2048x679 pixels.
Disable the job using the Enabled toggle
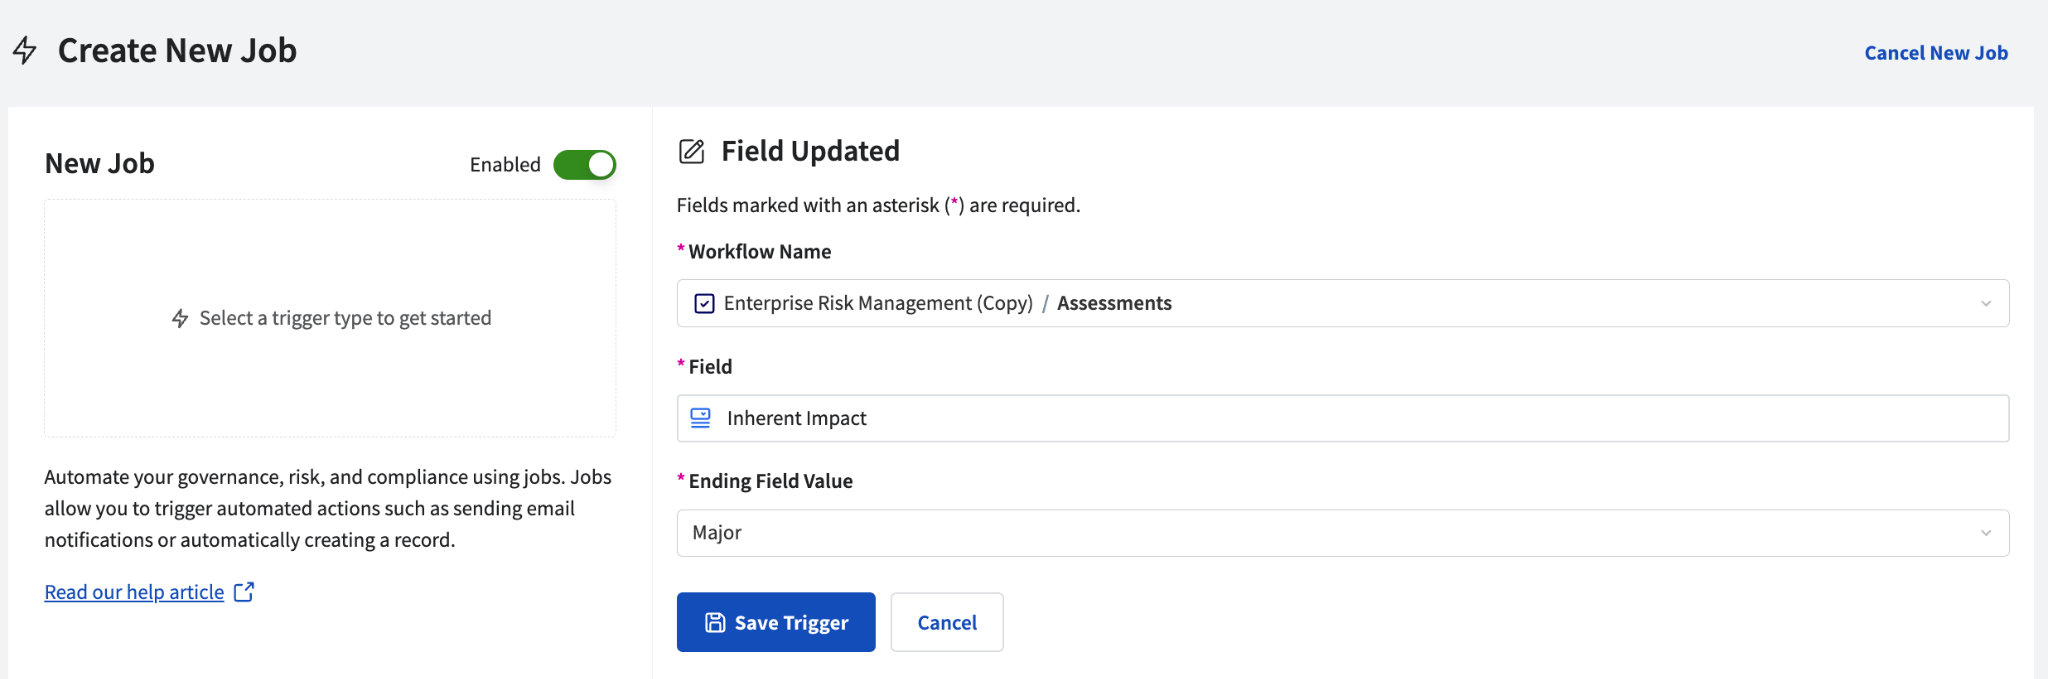585,165
